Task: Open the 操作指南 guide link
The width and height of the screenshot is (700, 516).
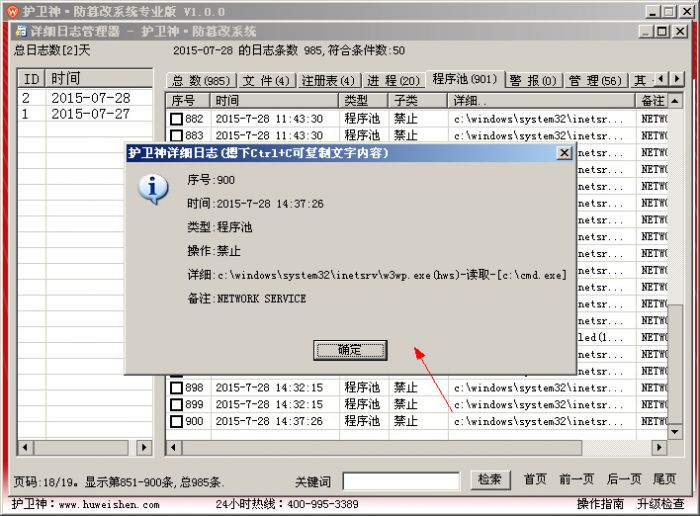Action: pos(600,504)
